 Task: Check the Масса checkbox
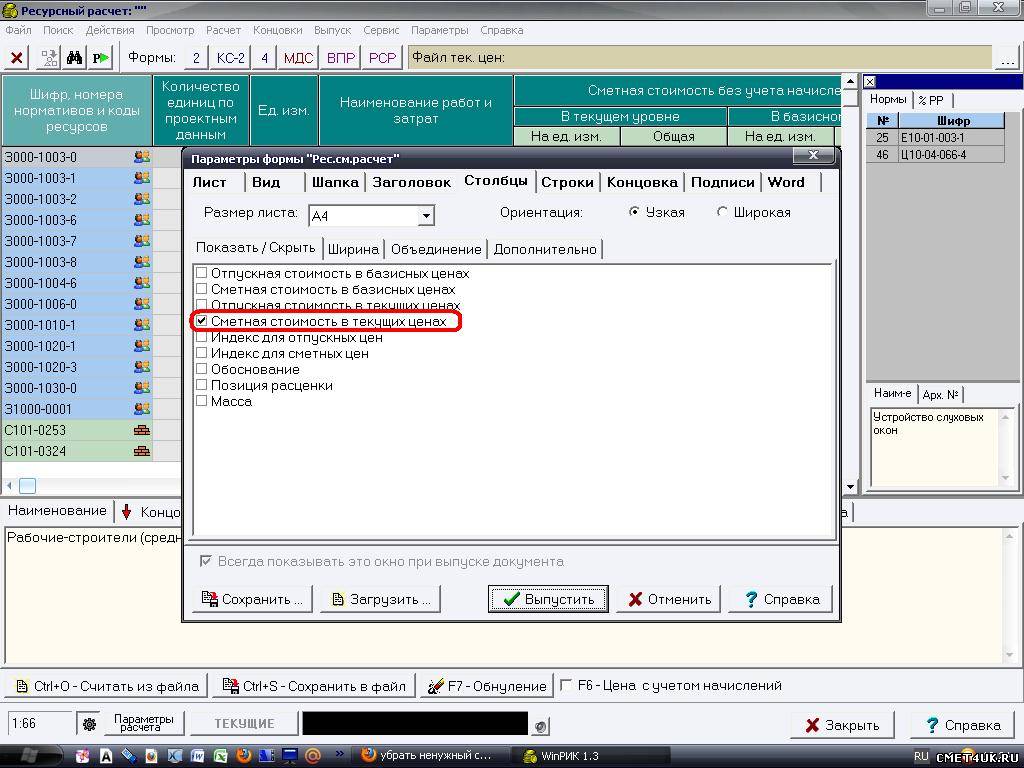click(202, 401)
